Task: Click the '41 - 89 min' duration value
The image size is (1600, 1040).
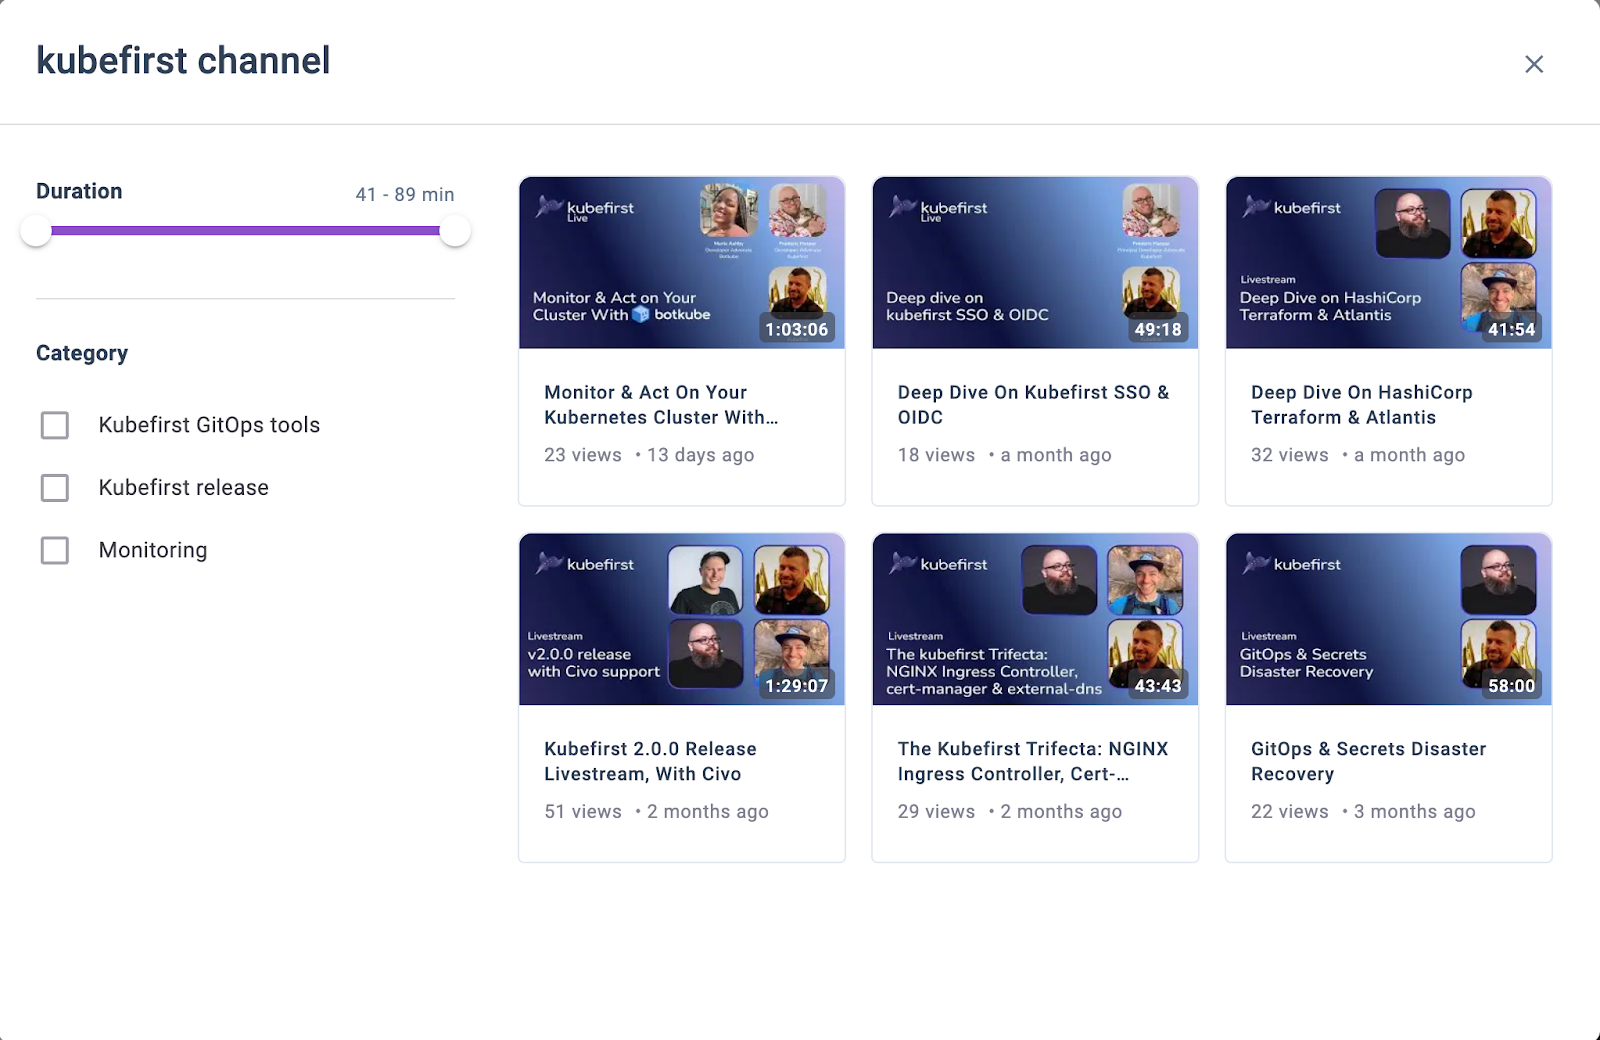Action: [x=405, y=195]
